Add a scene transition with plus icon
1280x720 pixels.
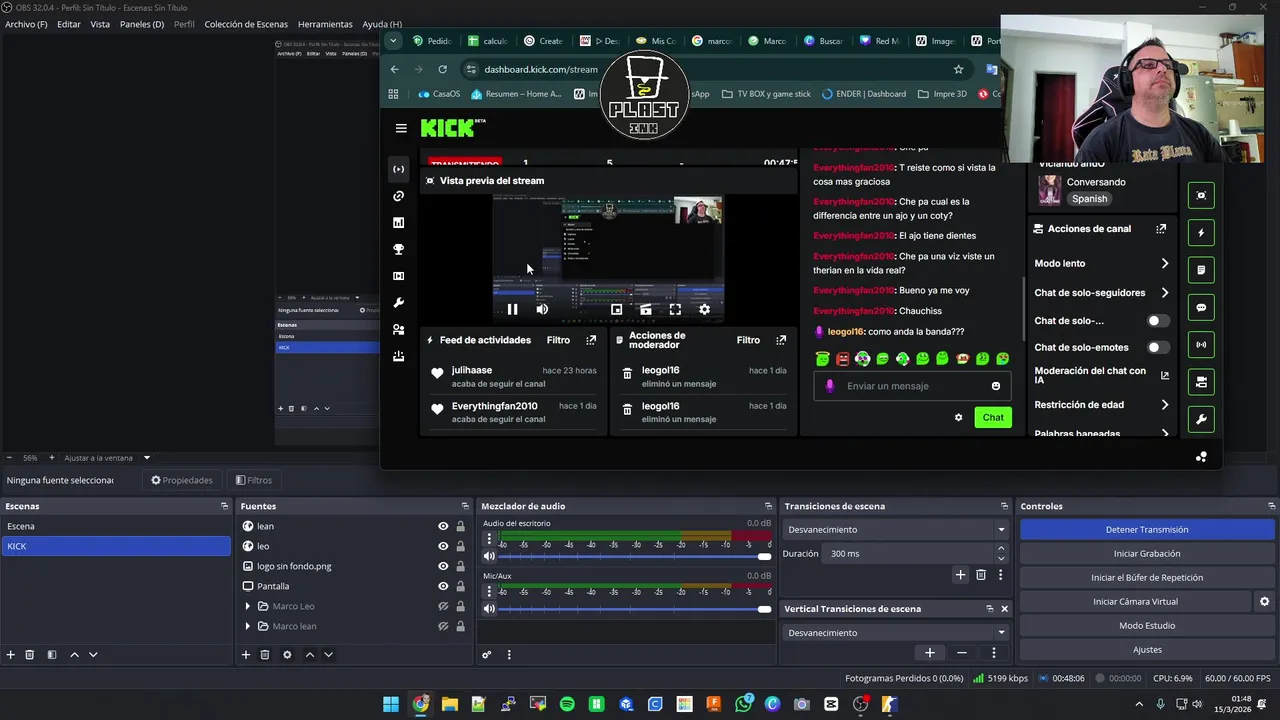tap(960, 575)
